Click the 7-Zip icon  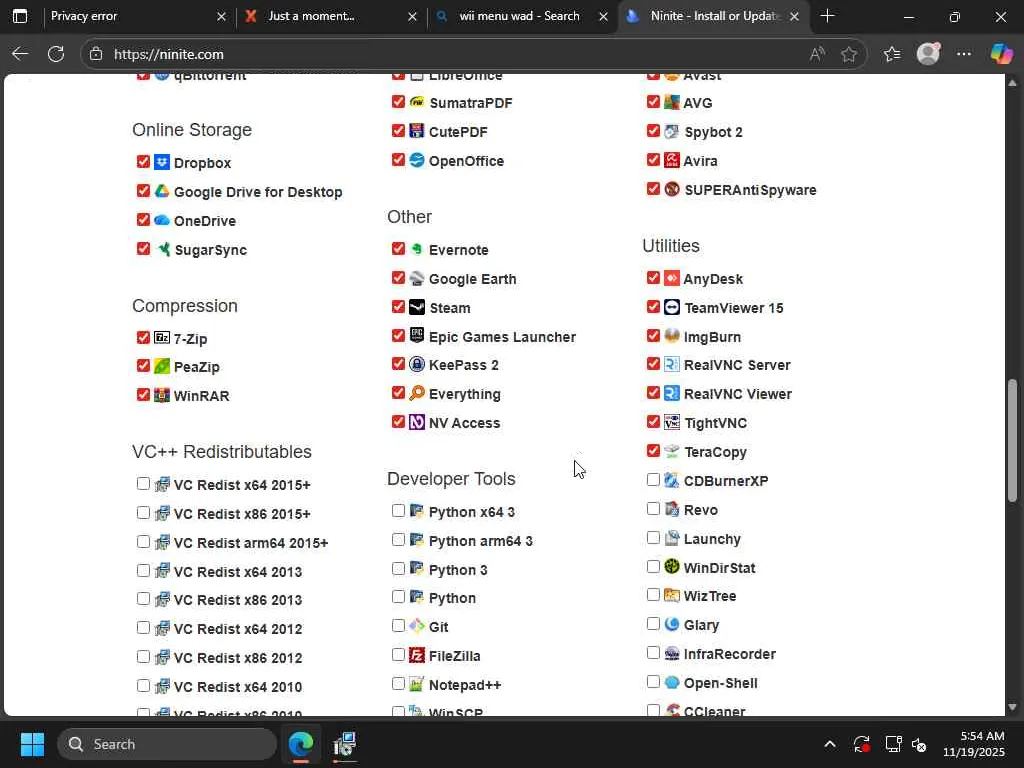[x=162, y=338]
